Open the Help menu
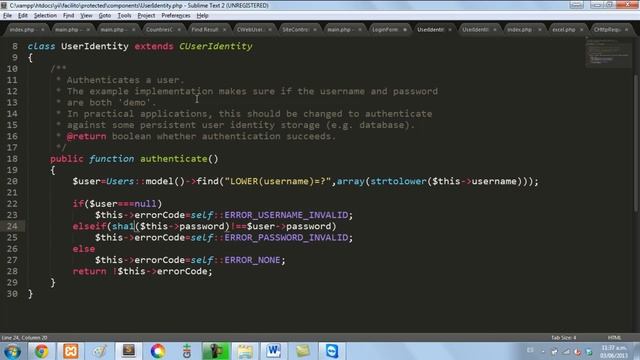The width and height of the screenshot is (640, 360). click(202, 16)
